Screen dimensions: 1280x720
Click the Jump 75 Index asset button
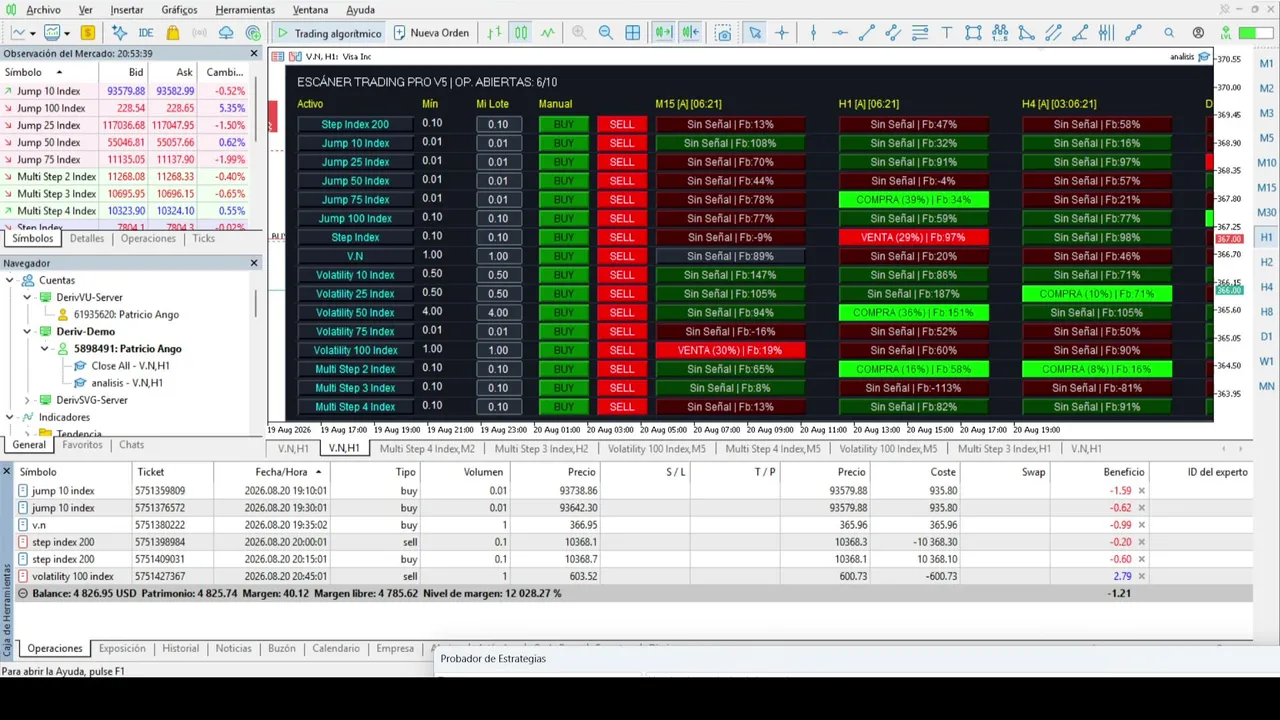tap(355, 200)
